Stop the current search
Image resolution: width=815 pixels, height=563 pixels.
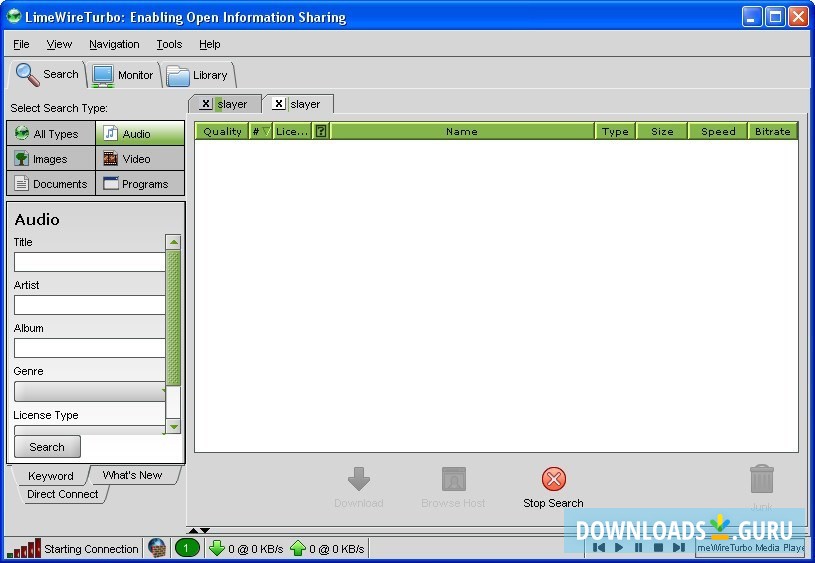pyautogui.click(x=554, y=487)
